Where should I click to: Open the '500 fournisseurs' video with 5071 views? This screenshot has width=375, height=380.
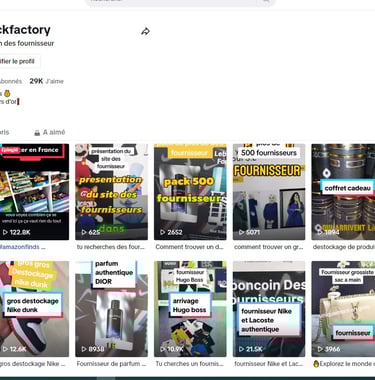coord(269,192)
